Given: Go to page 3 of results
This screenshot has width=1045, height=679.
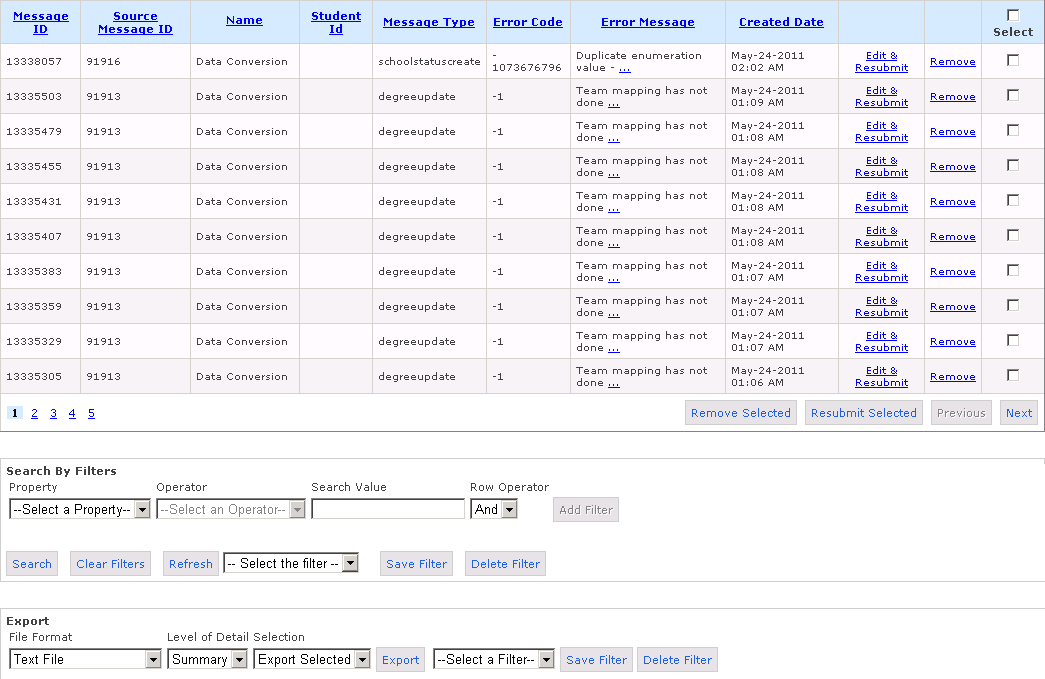Looking at the screenshot, I should (53, 413).
